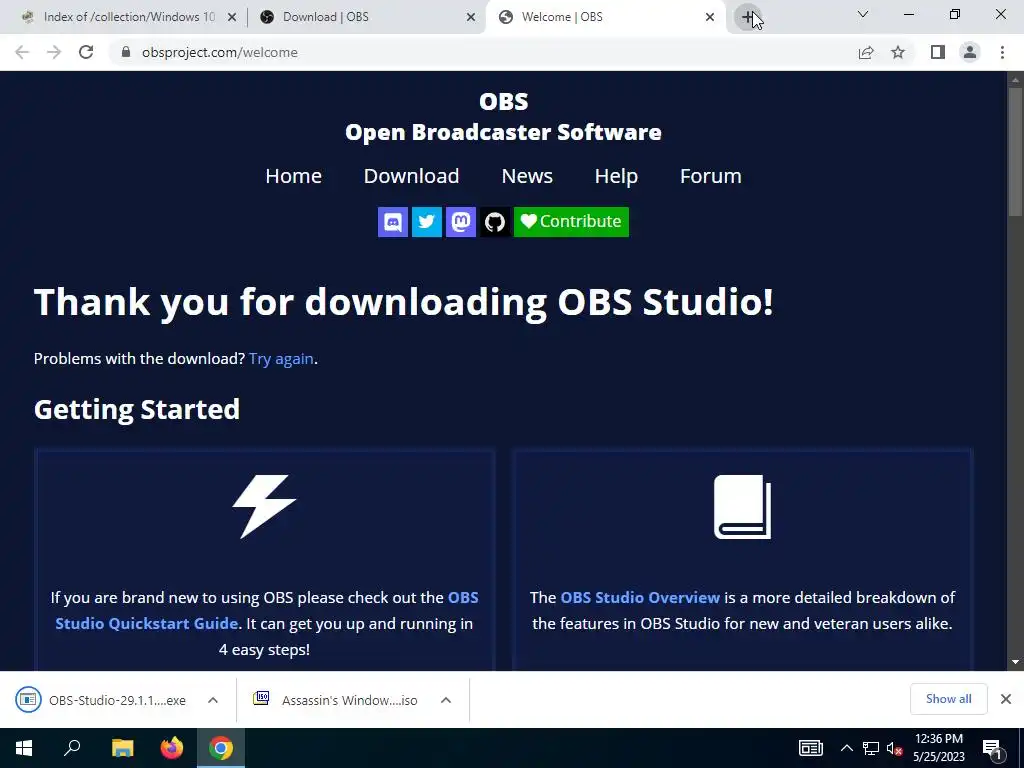Open the Chrome three-dot menu
This screenshot has height=768, width=1024.
point(1002,52)
